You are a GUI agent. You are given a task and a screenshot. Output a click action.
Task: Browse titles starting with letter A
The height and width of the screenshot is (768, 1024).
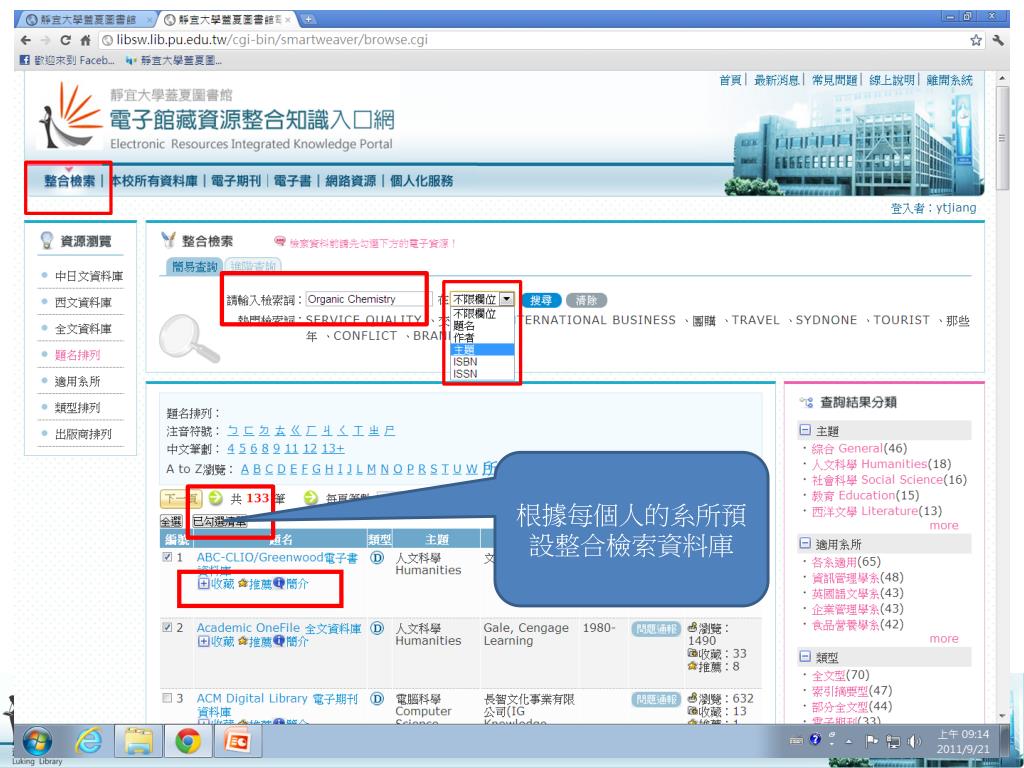[245, 470]
